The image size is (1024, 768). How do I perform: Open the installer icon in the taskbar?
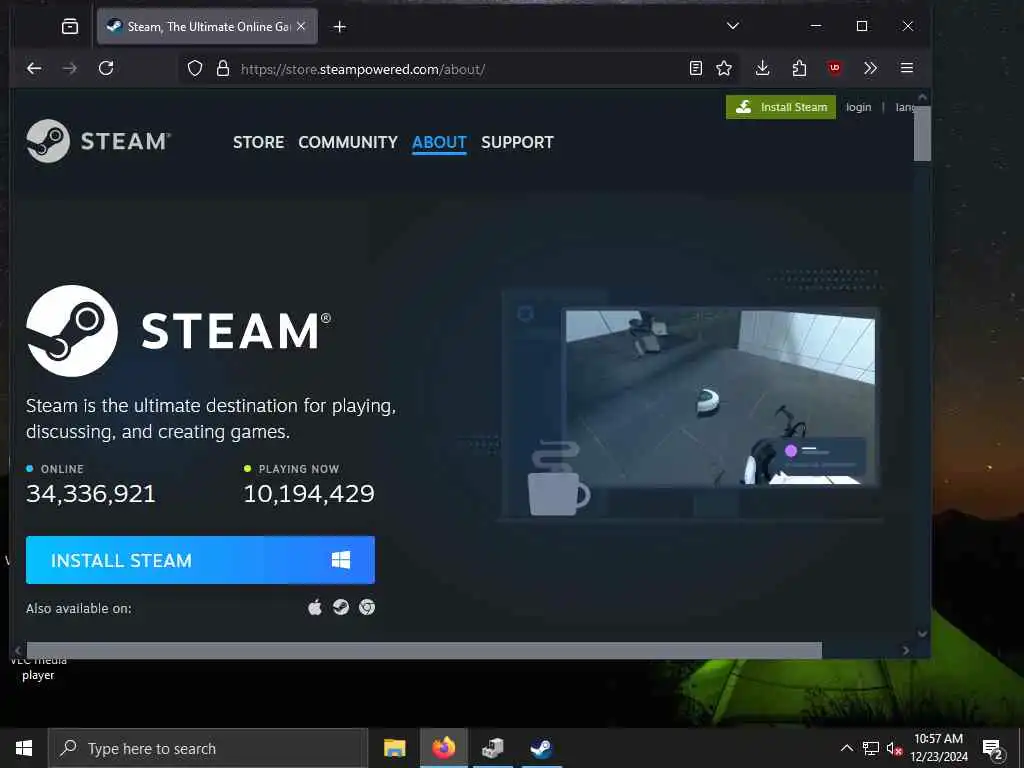coord(493,748)
